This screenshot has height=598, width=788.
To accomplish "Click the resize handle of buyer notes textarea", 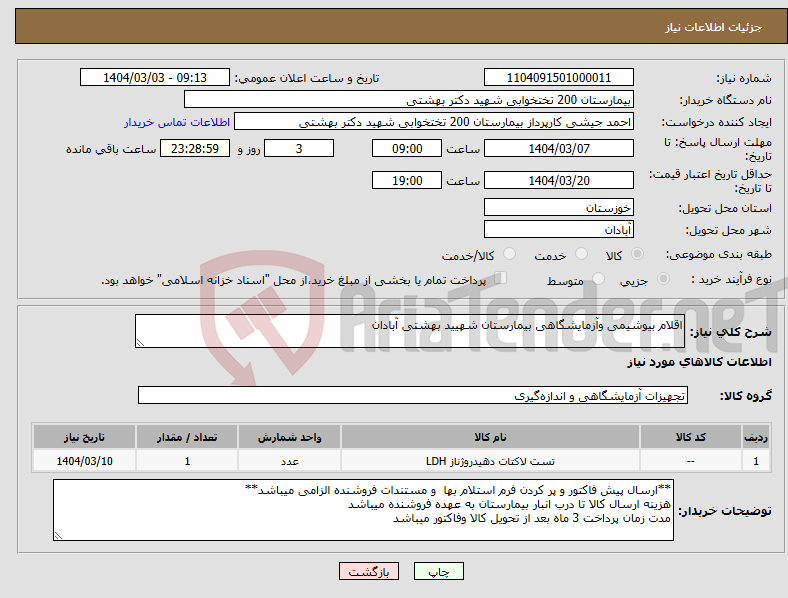I will coord(58,536).
